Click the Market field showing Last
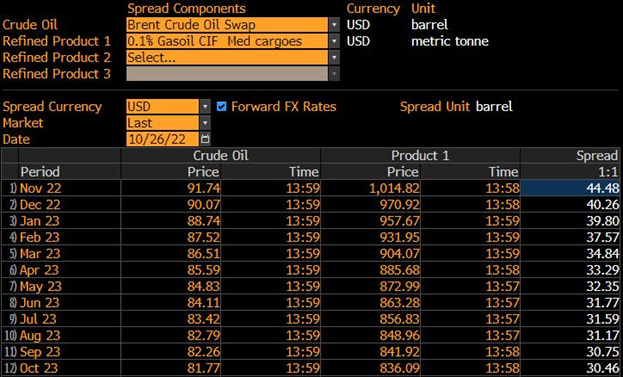 (x=163, y=123)
